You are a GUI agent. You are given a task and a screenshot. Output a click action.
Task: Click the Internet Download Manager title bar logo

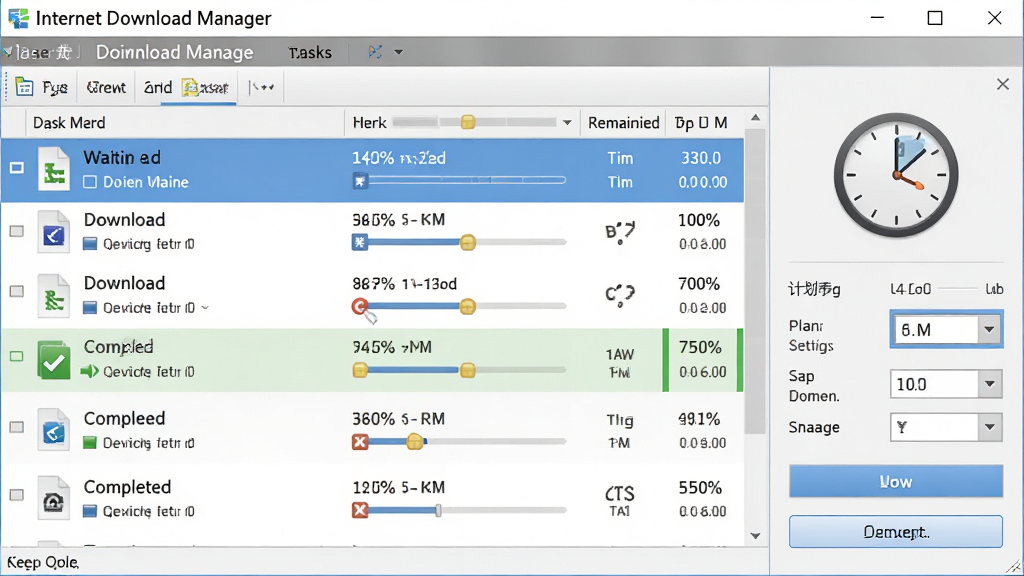click(x=18, y=18)
